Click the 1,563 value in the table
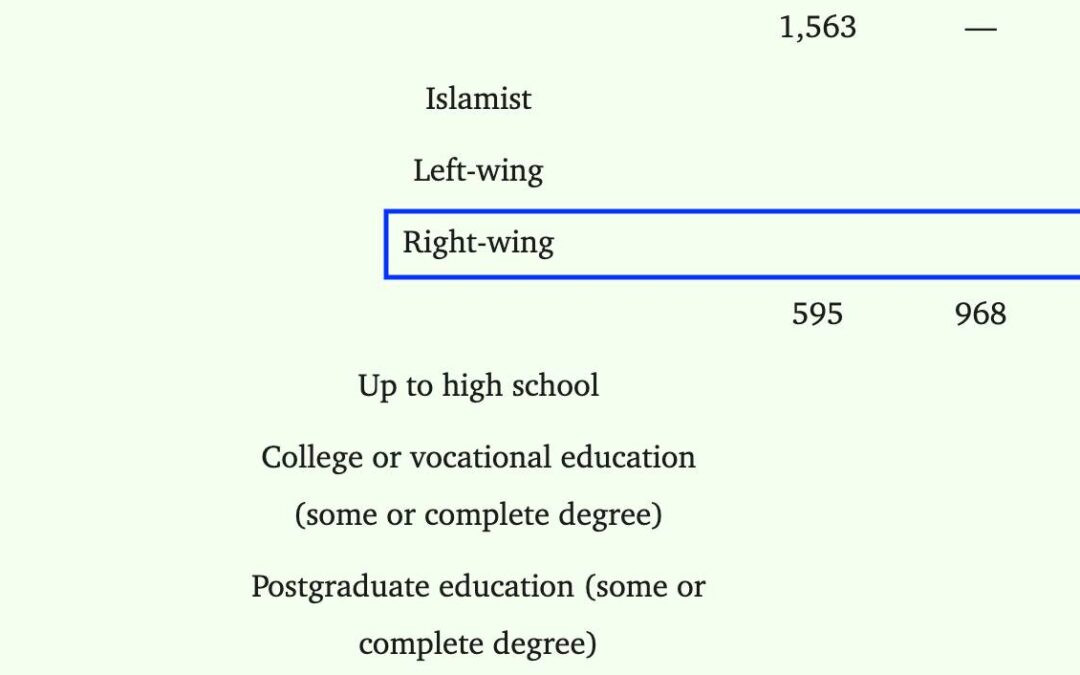1080x675 pixels. [817, 27]
